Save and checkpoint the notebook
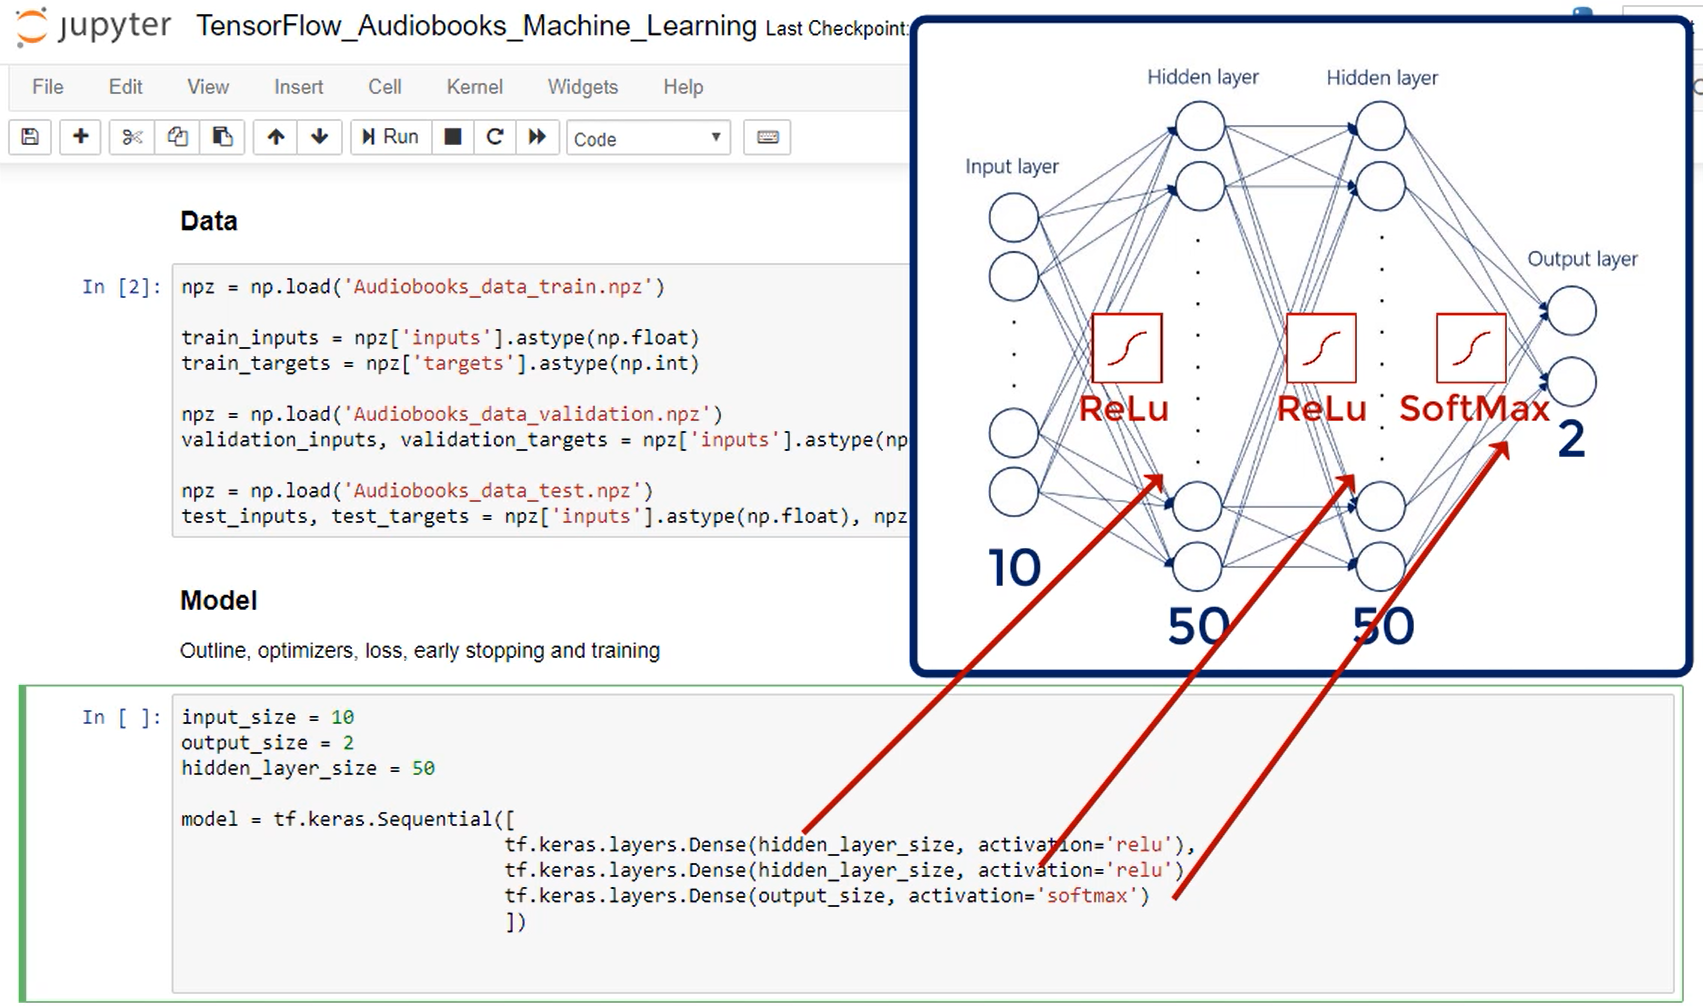Screen dimensions: 1703x1007 coord(30,137)
